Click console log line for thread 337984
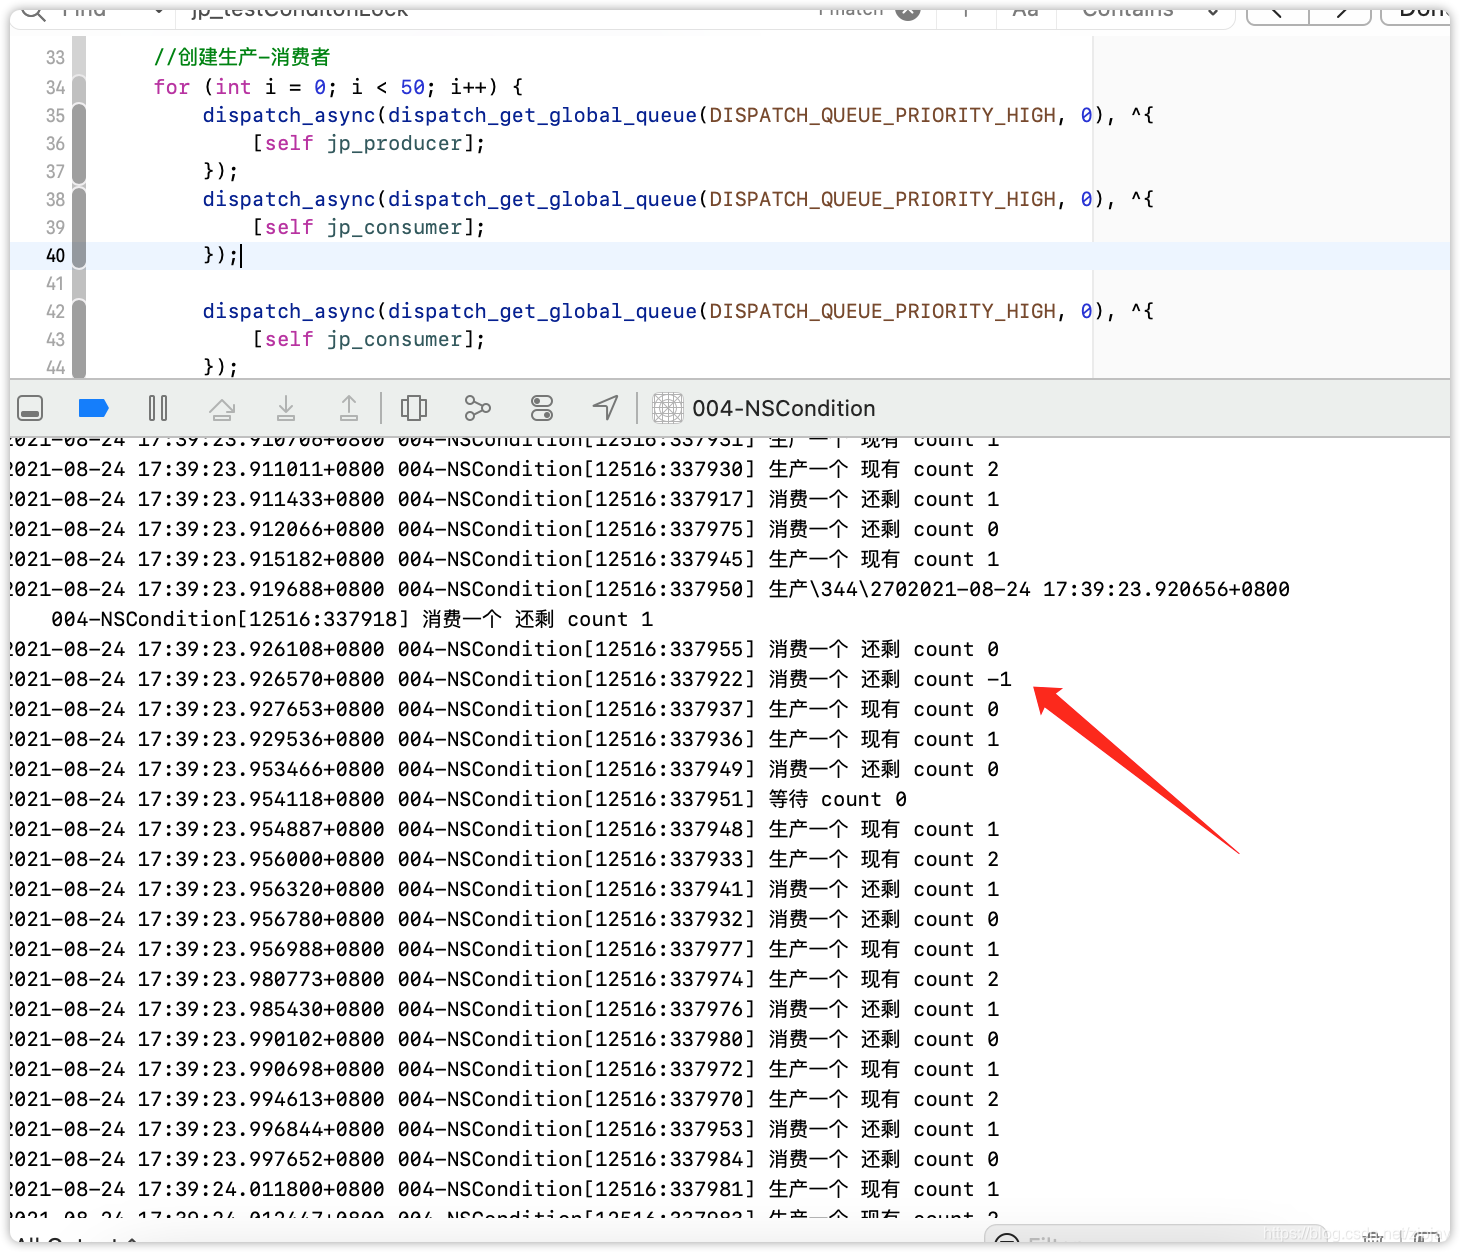 point(504,1159)
